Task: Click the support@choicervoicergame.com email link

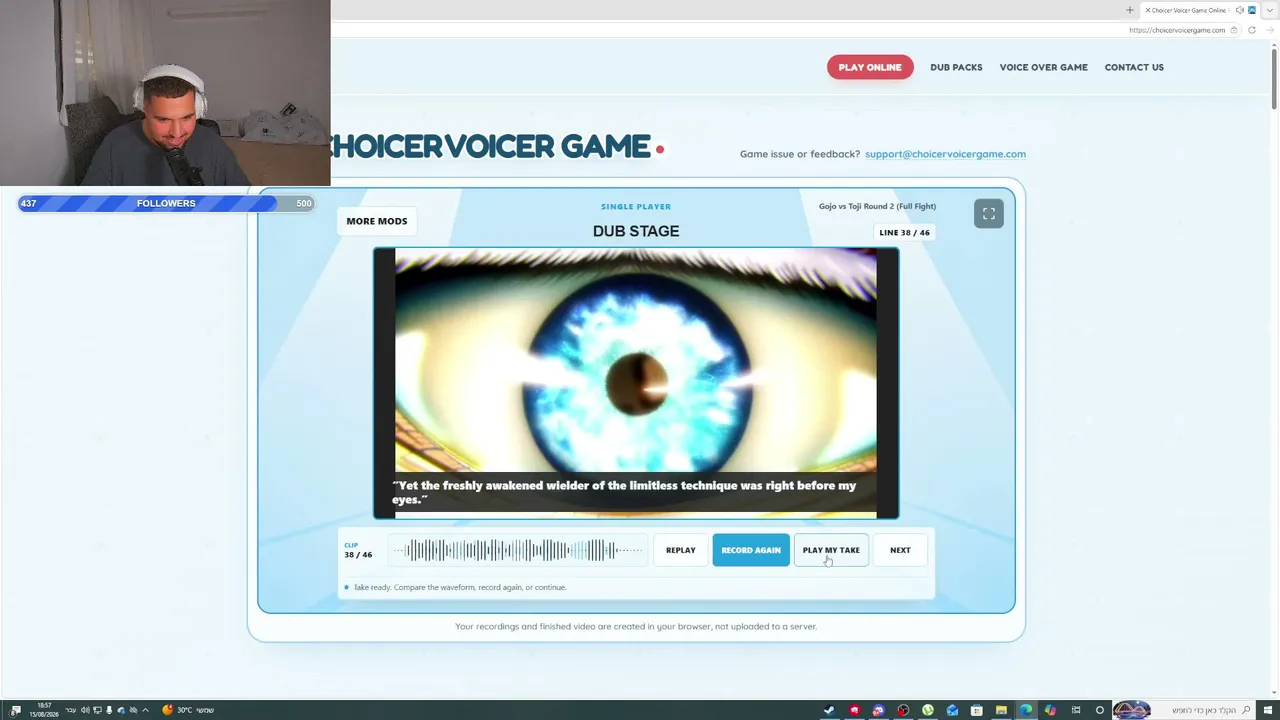Action: [945, 154]
